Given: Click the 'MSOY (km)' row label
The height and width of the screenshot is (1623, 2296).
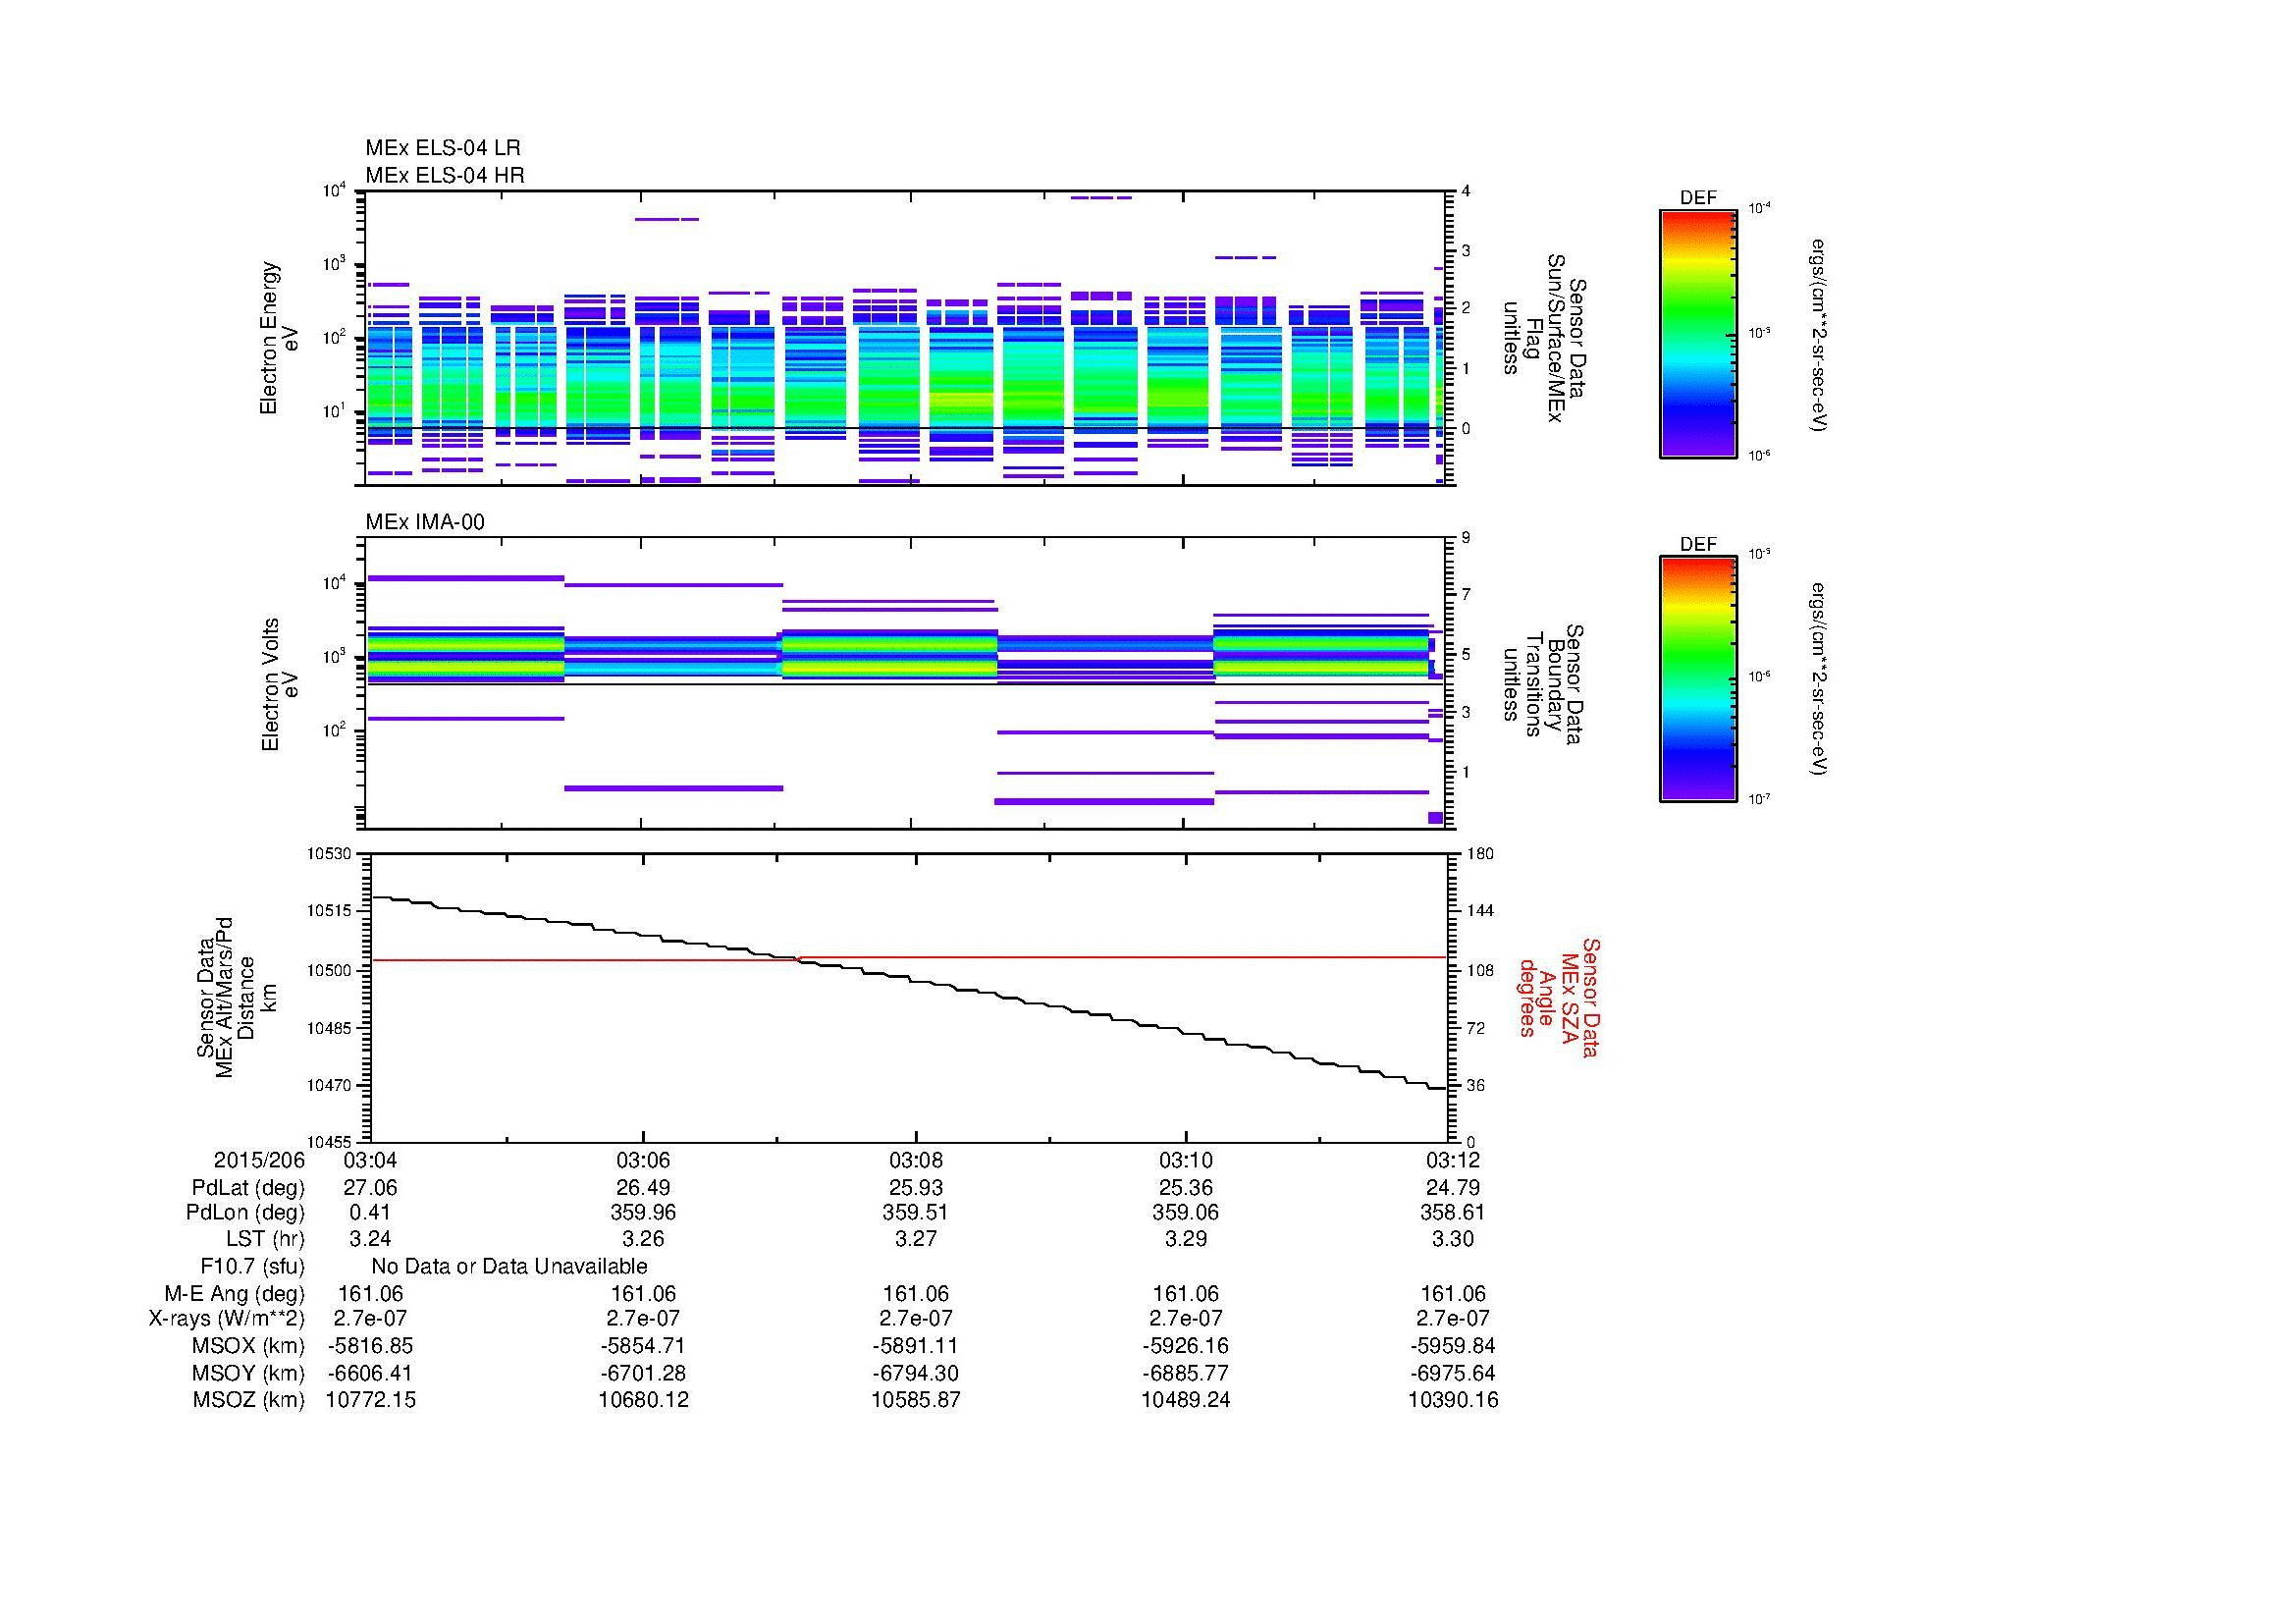Looking at the screenshot, I should click(248, 1373).
